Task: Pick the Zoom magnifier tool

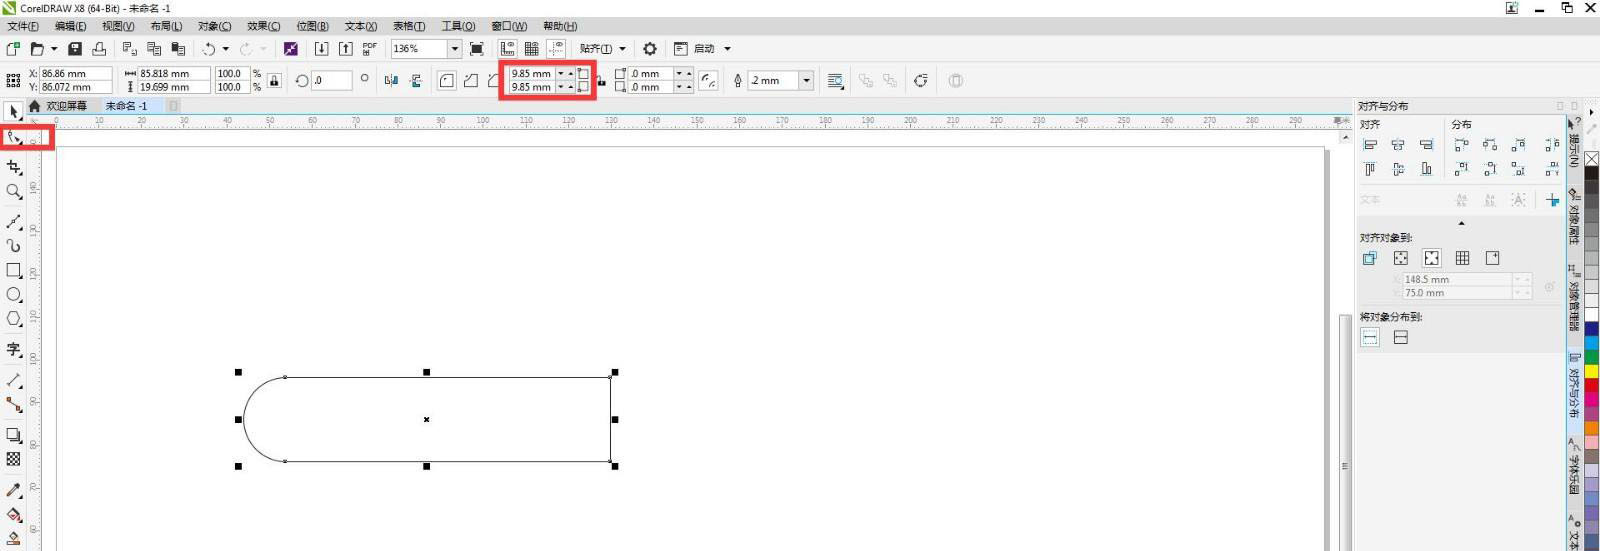Action: pos(14,191)
